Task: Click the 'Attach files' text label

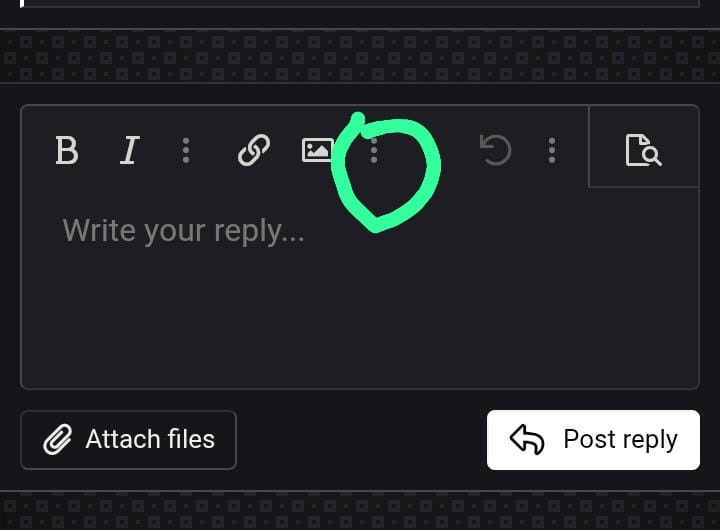Action: 150,439
